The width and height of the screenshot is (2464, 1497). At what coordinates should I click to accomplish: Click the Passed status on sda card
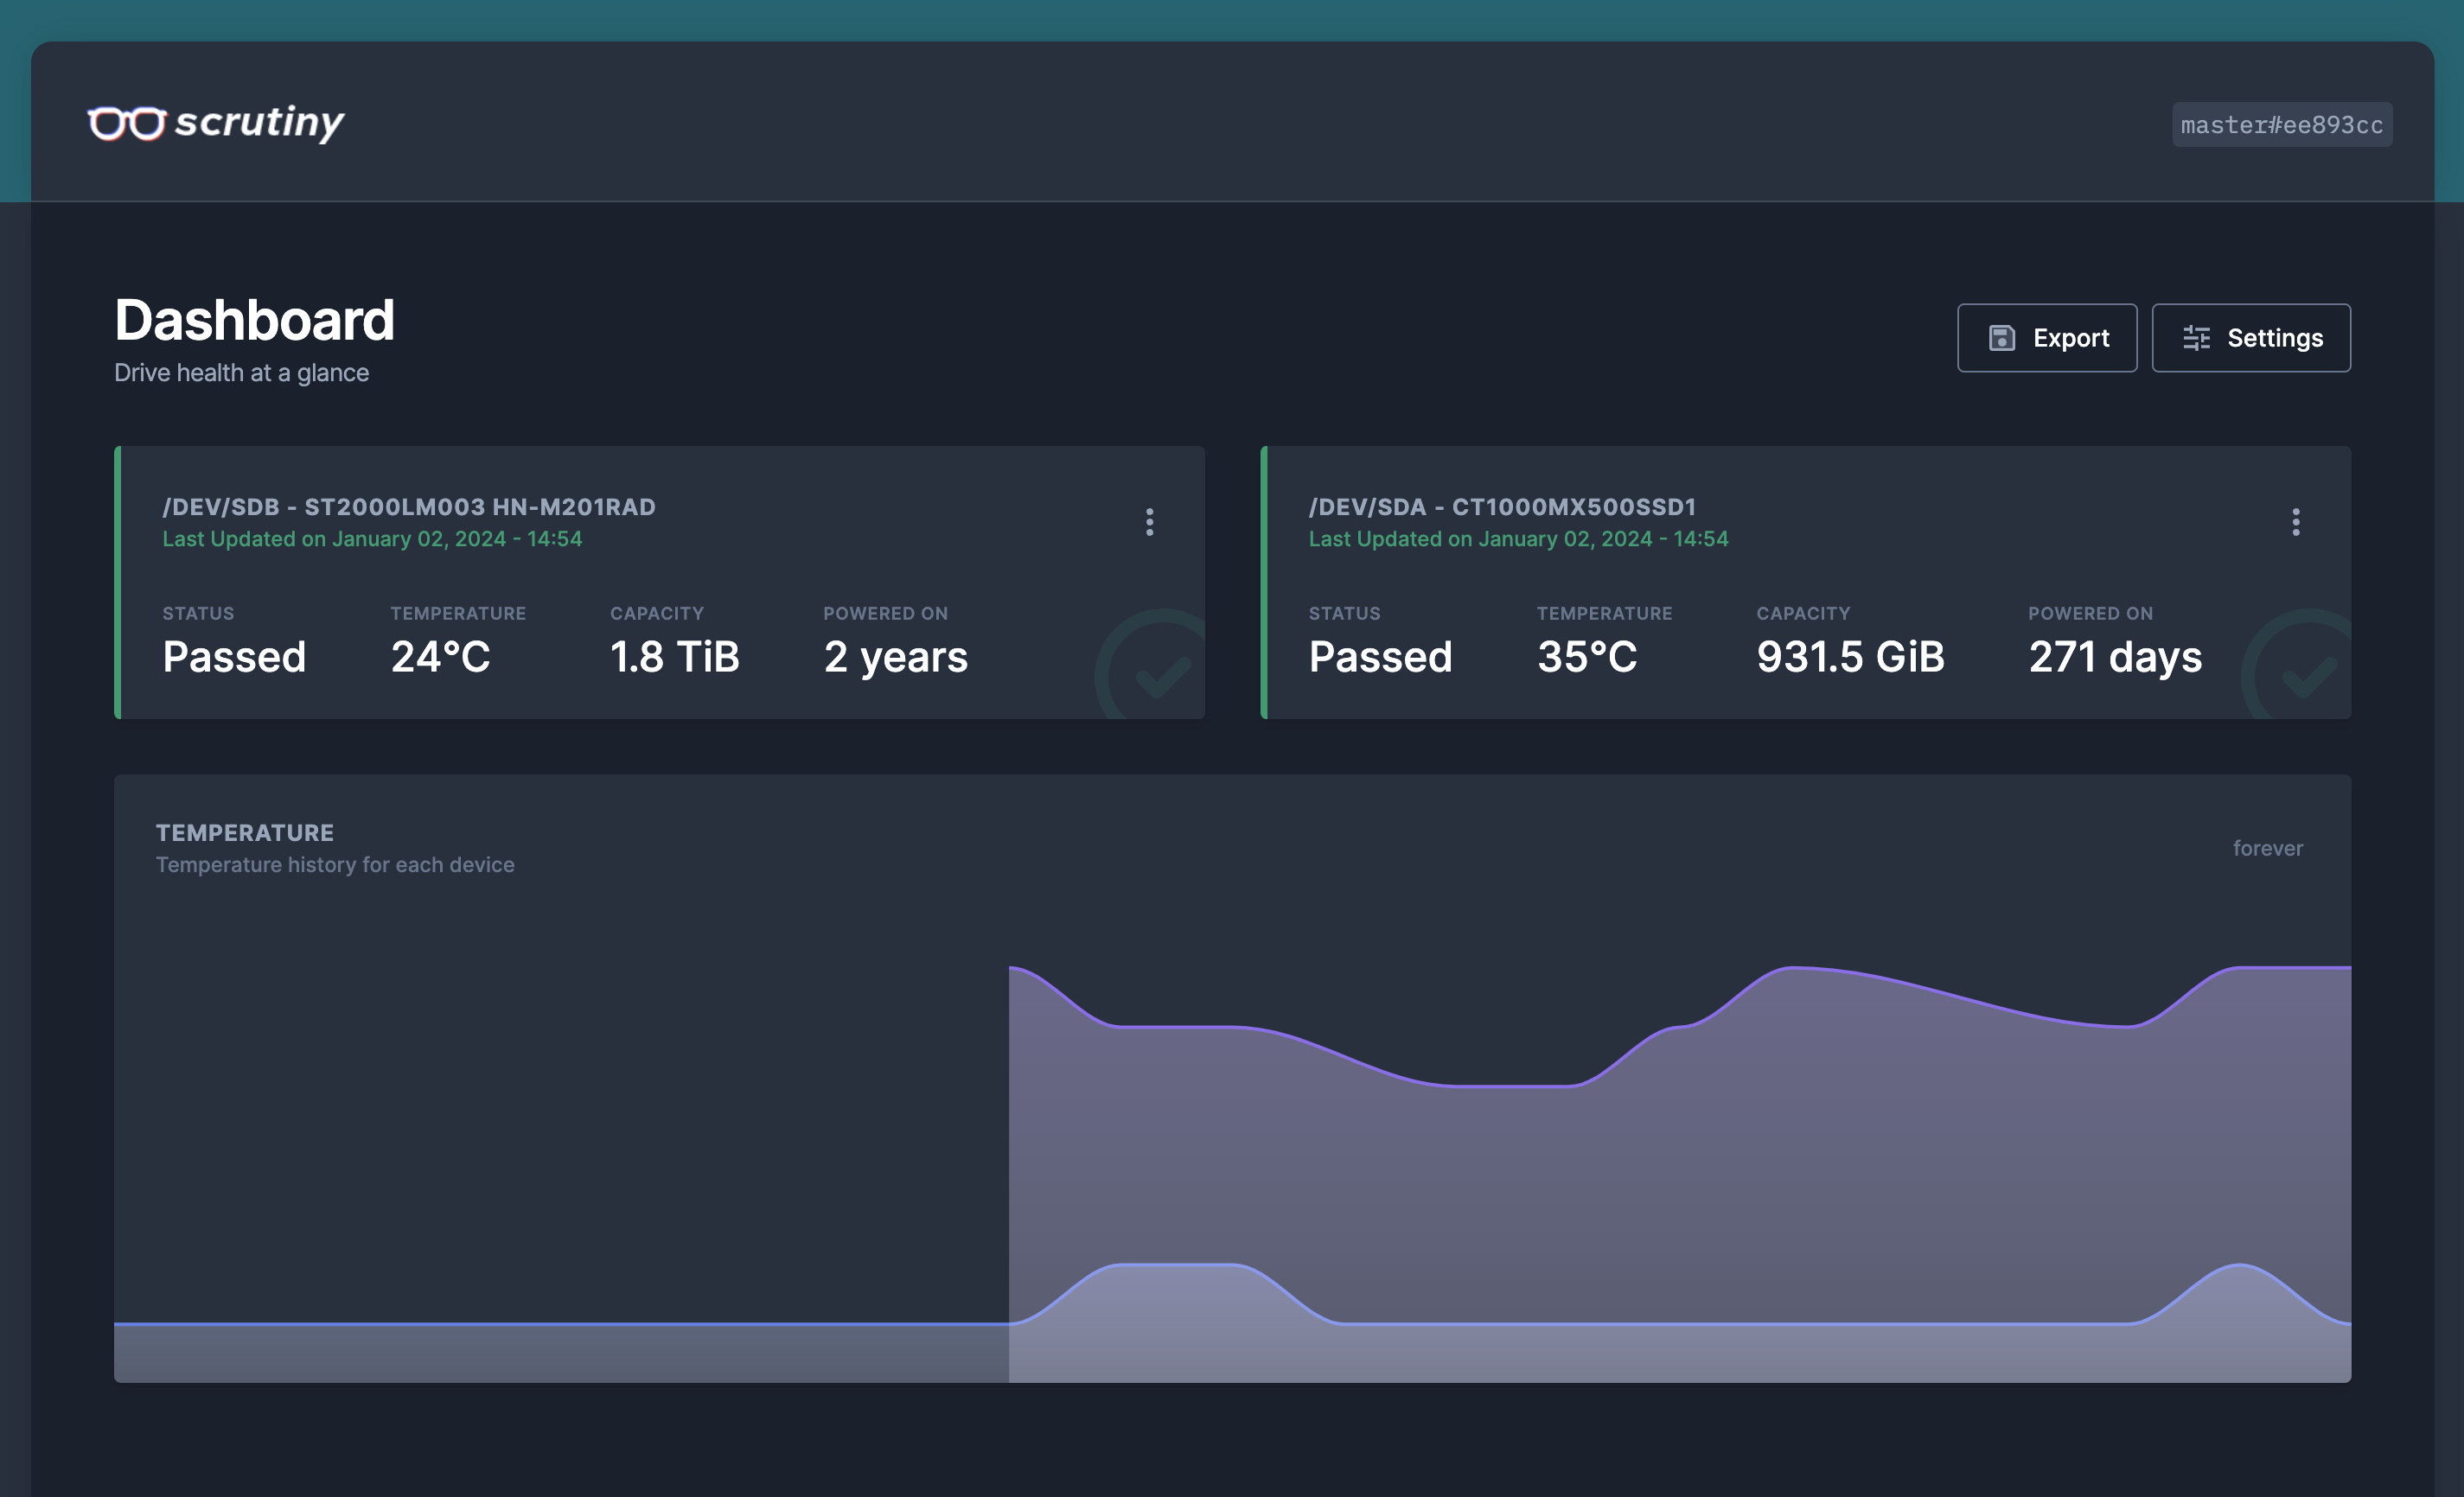click(1380, 657)
